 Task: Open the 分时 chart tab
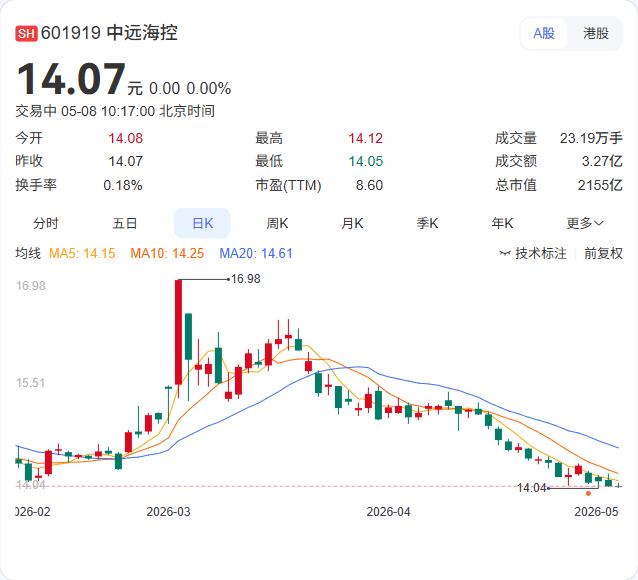pos(46,223)
